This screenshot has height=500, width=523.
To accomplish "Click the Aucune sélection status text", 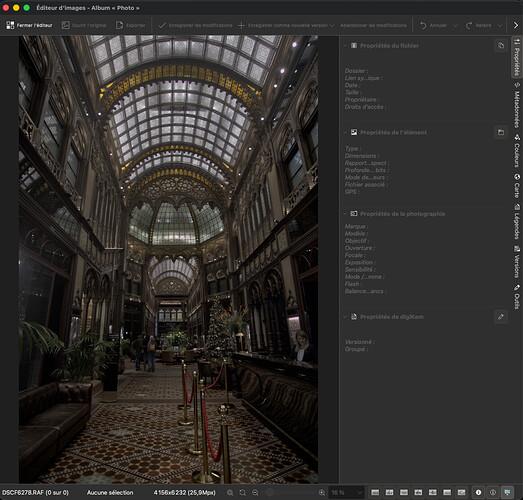I will point(110,492).
